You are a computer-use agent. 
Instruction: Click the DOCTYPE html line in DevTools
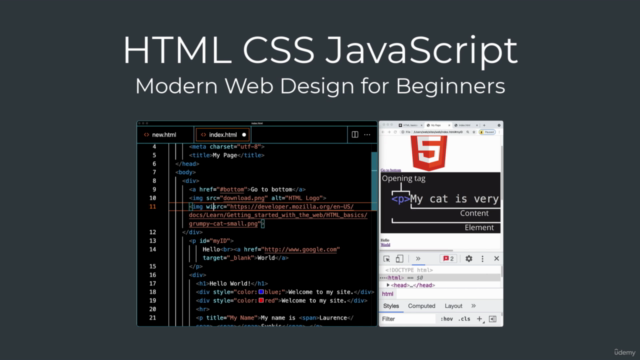click(x=409, y=270)
